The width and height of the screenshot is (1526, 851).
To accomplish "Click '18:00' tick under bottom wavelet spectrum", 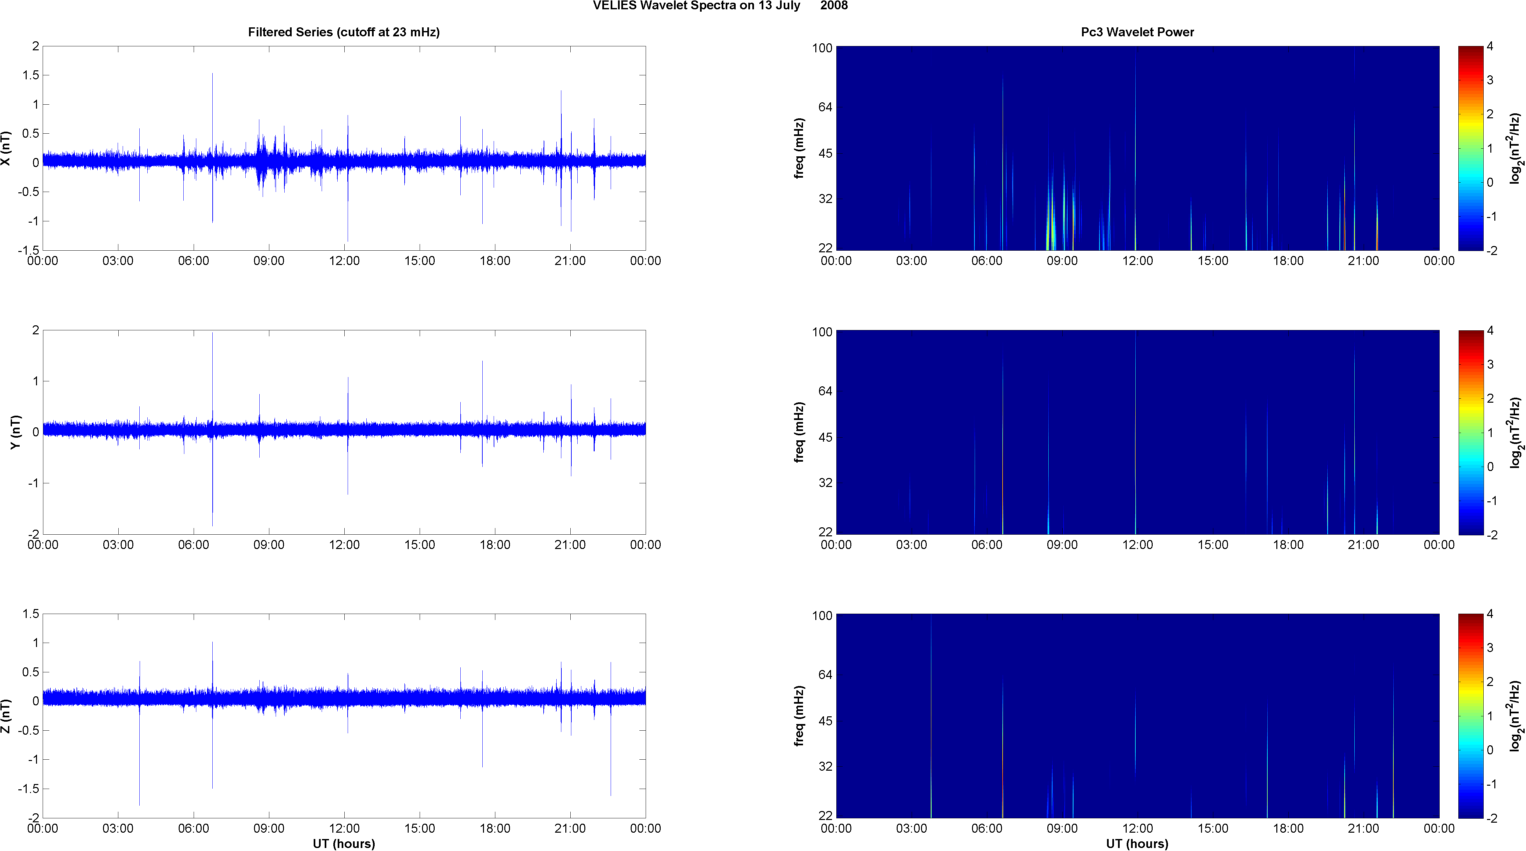I will pyautogui.click(x=1288, y=828).
